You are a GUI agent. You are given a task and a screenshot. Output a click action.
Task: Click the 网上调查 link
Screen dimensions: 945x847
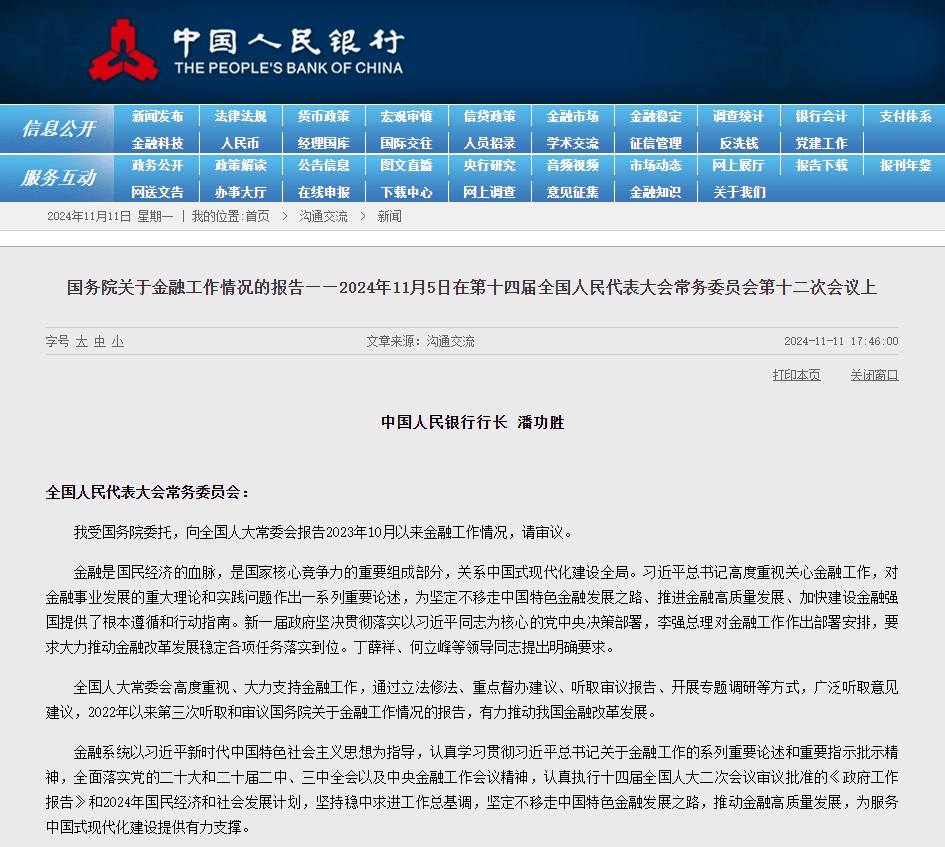(x=488, y=191)
